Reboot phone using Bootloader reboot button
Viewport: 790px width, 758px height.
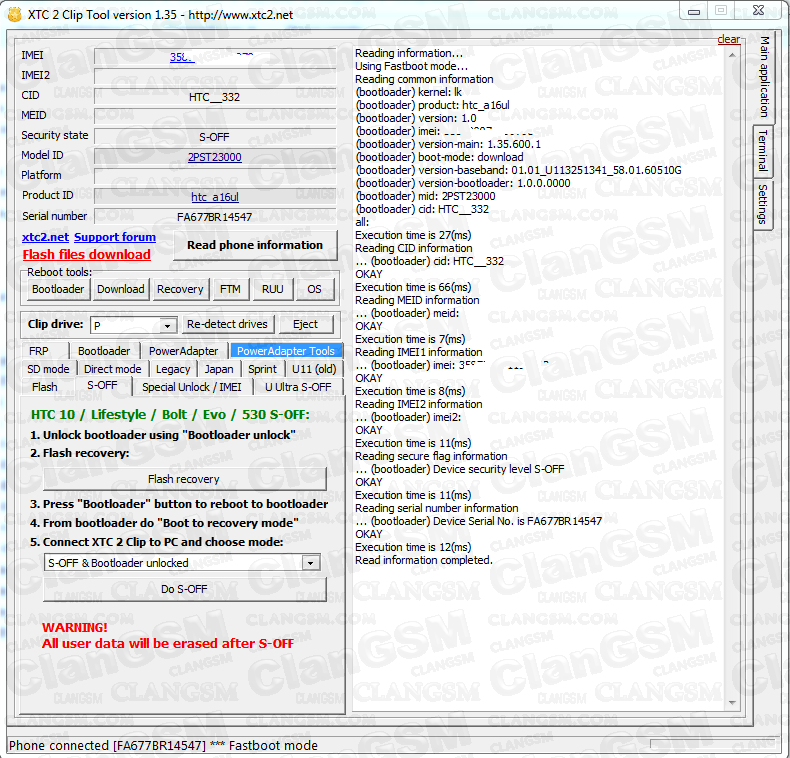click(x=58, y=289)
